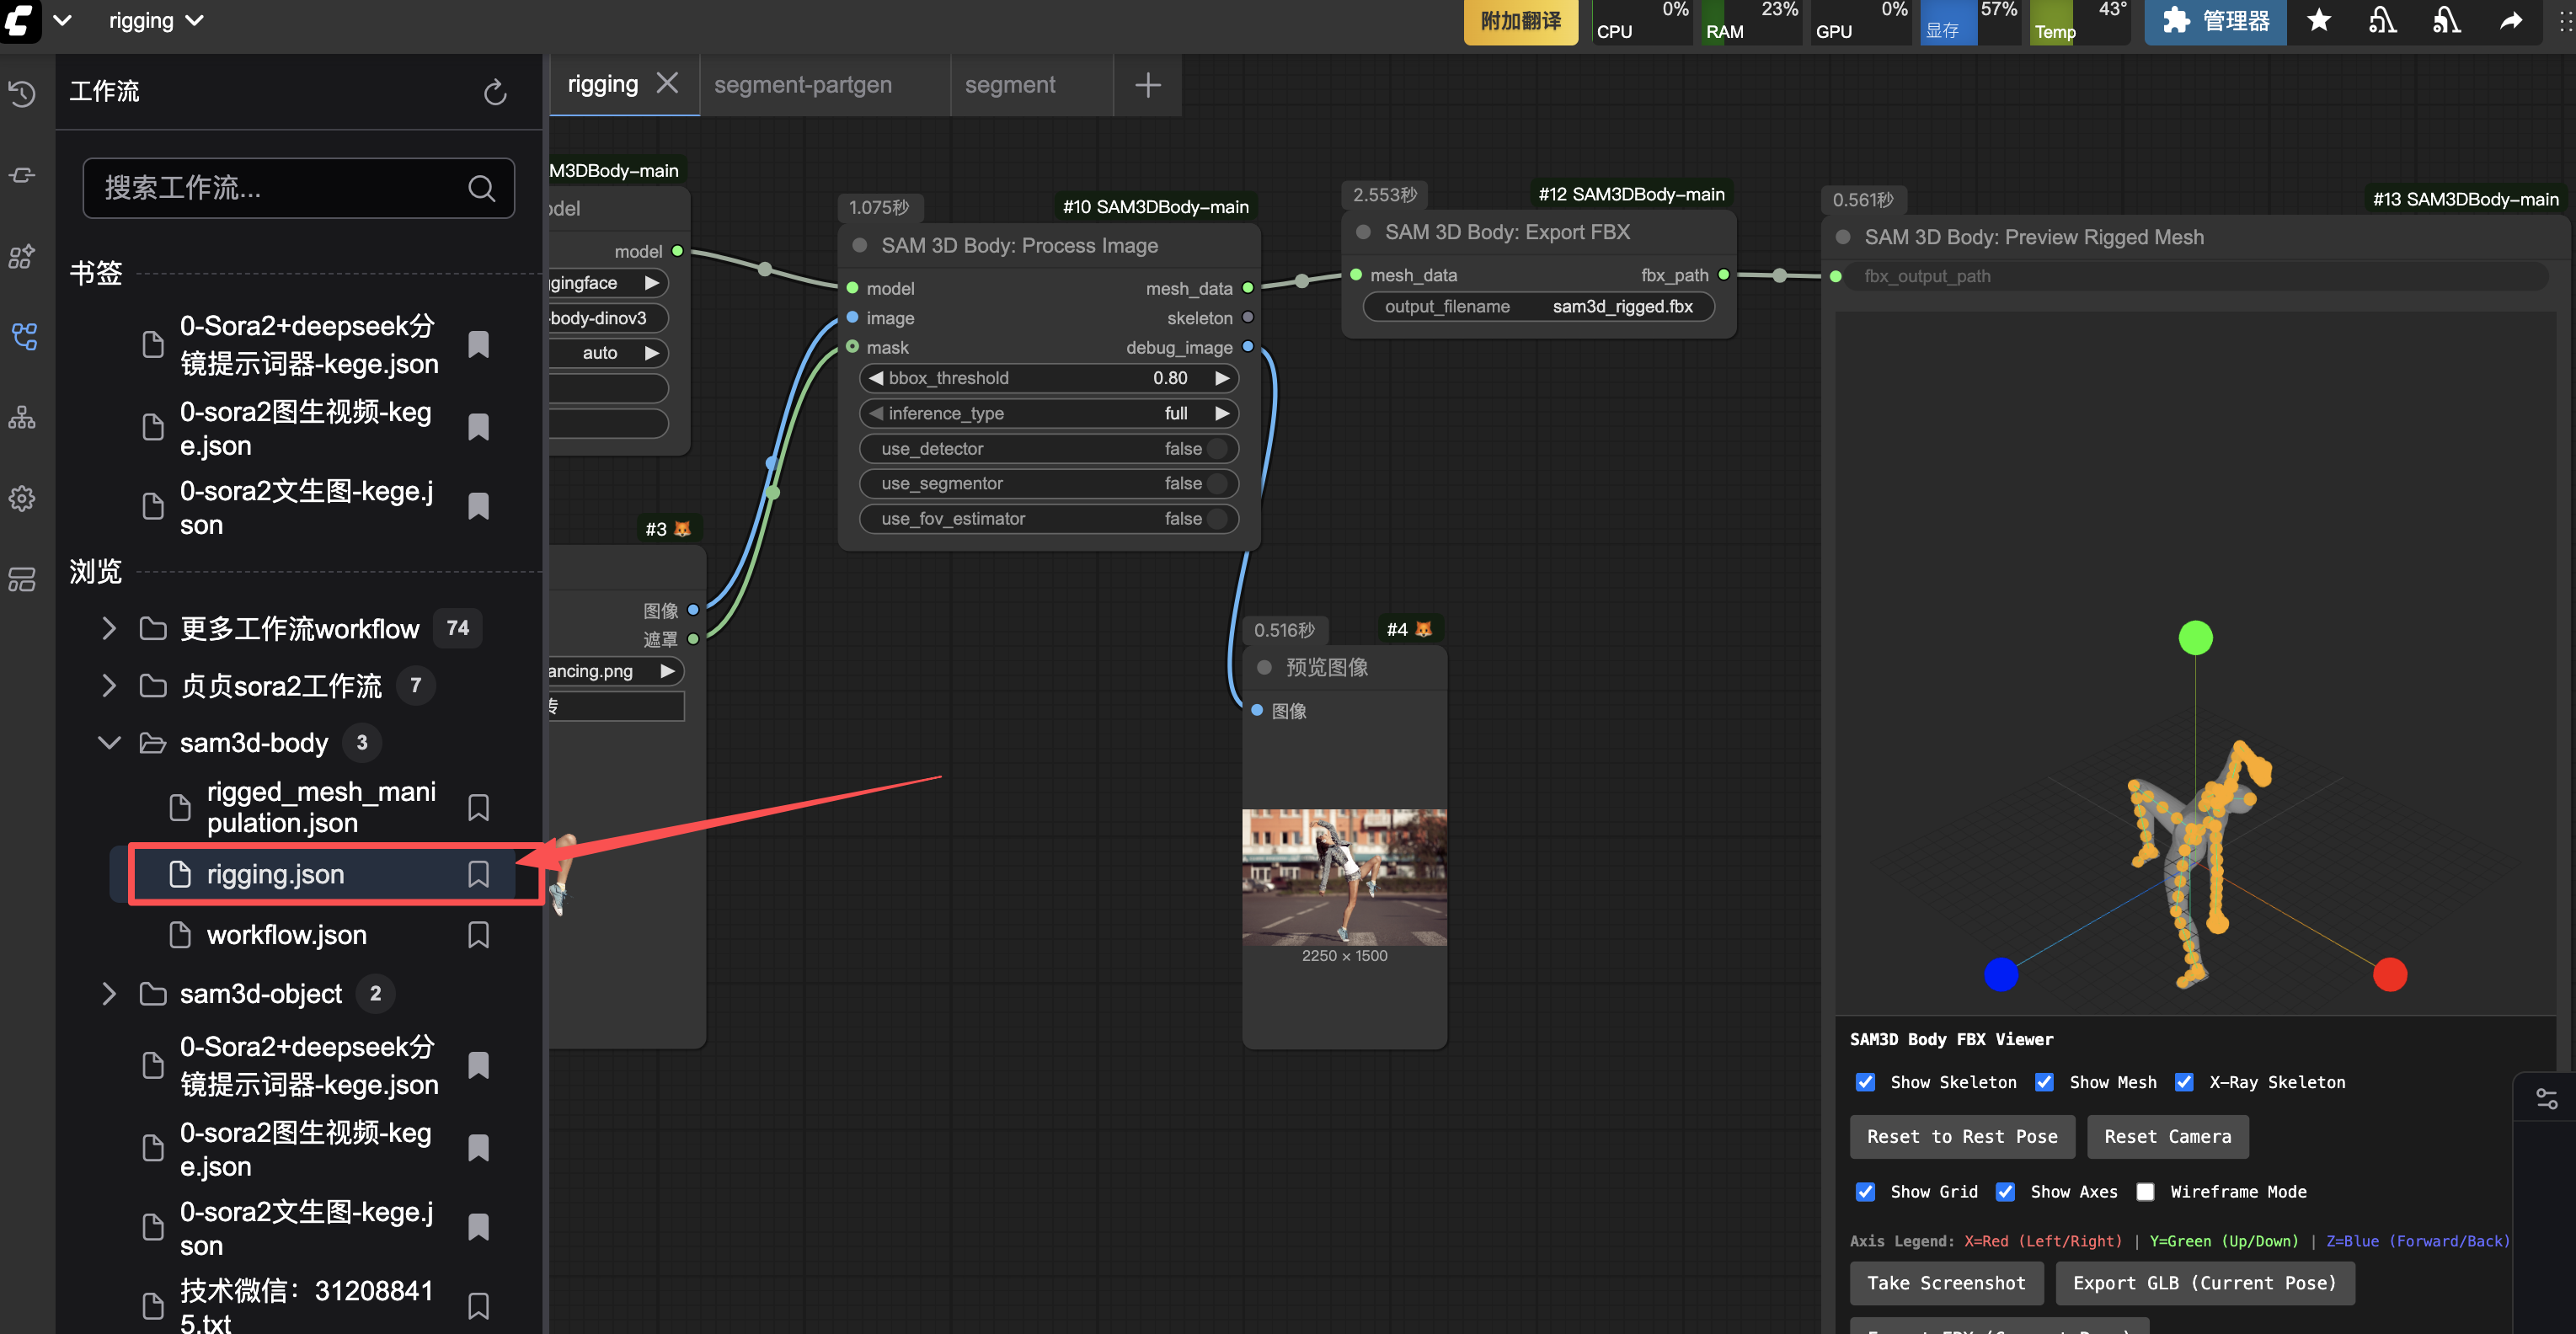Enable Wireframe Mode checkbox
The width and height of the screenshot is (2576, 1334).
[x=2145, y=1191]
